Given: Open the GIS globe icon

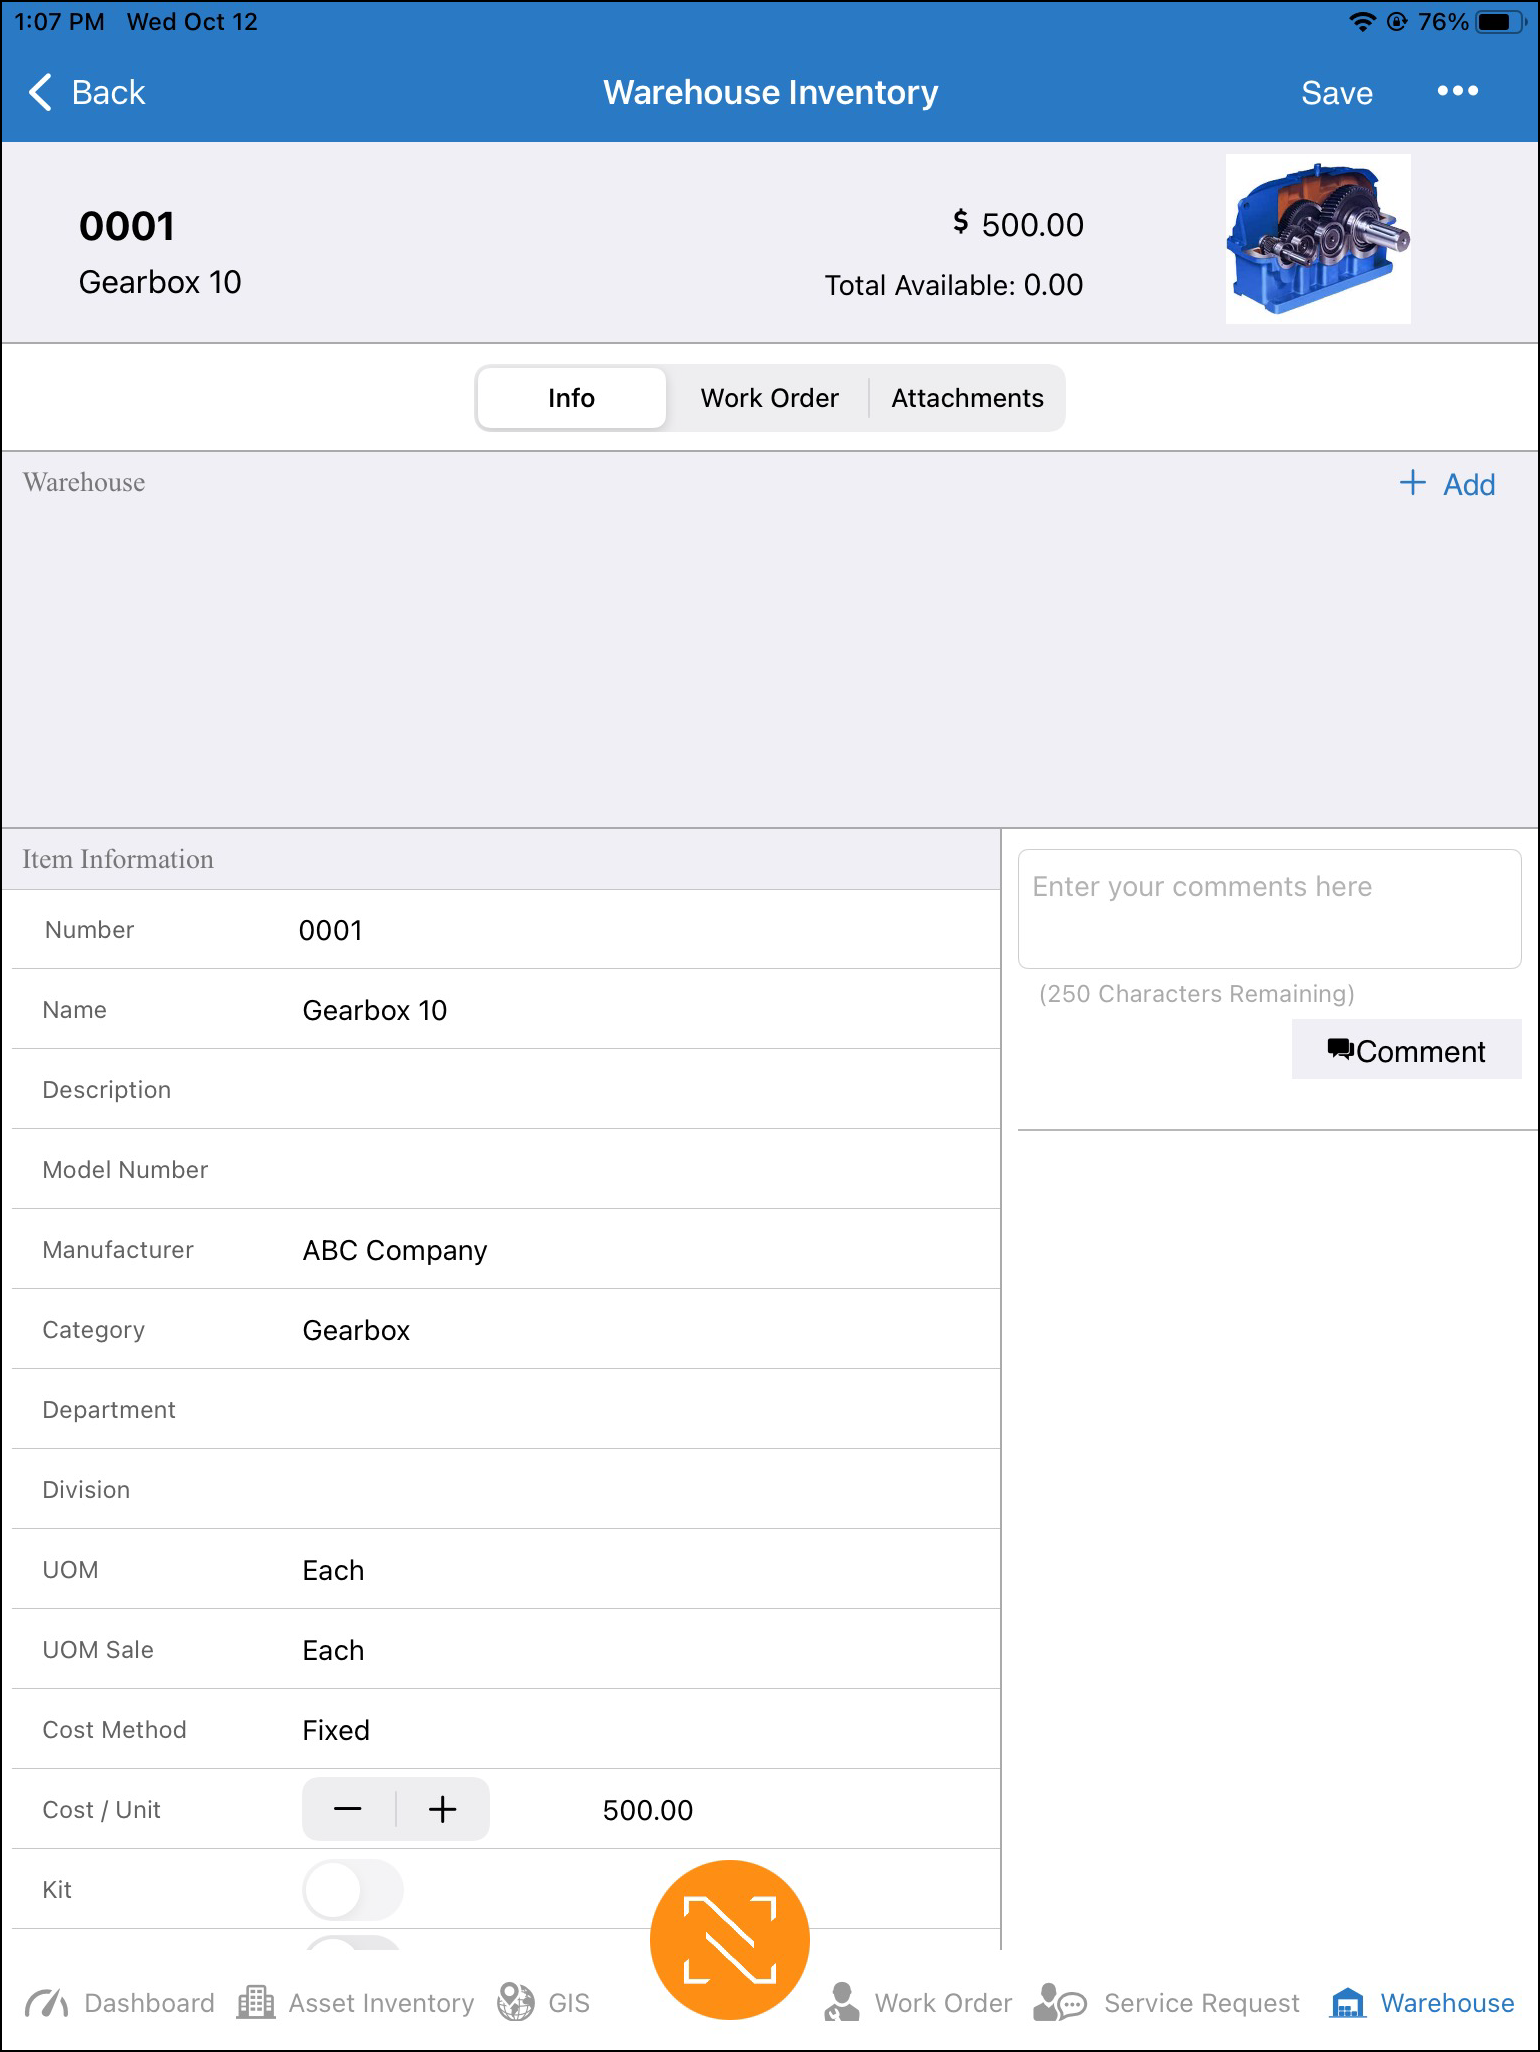Looking at the screenshot, I should coord(516,2002).
